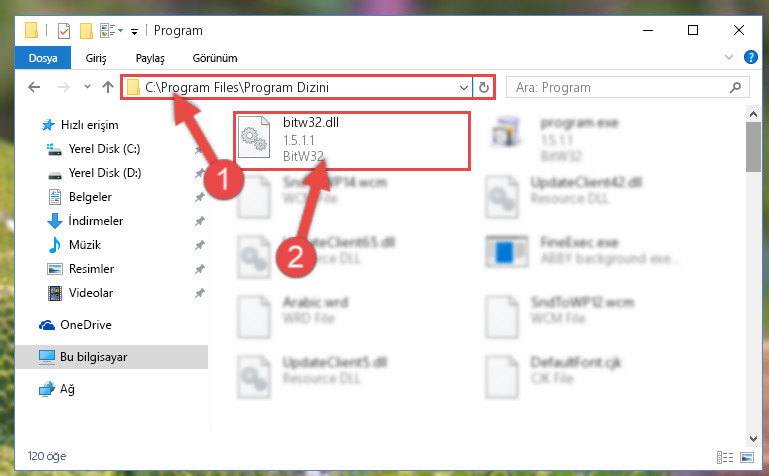The image size is (769, 476).
Task: Switch to details view icon
Action: 724,457
